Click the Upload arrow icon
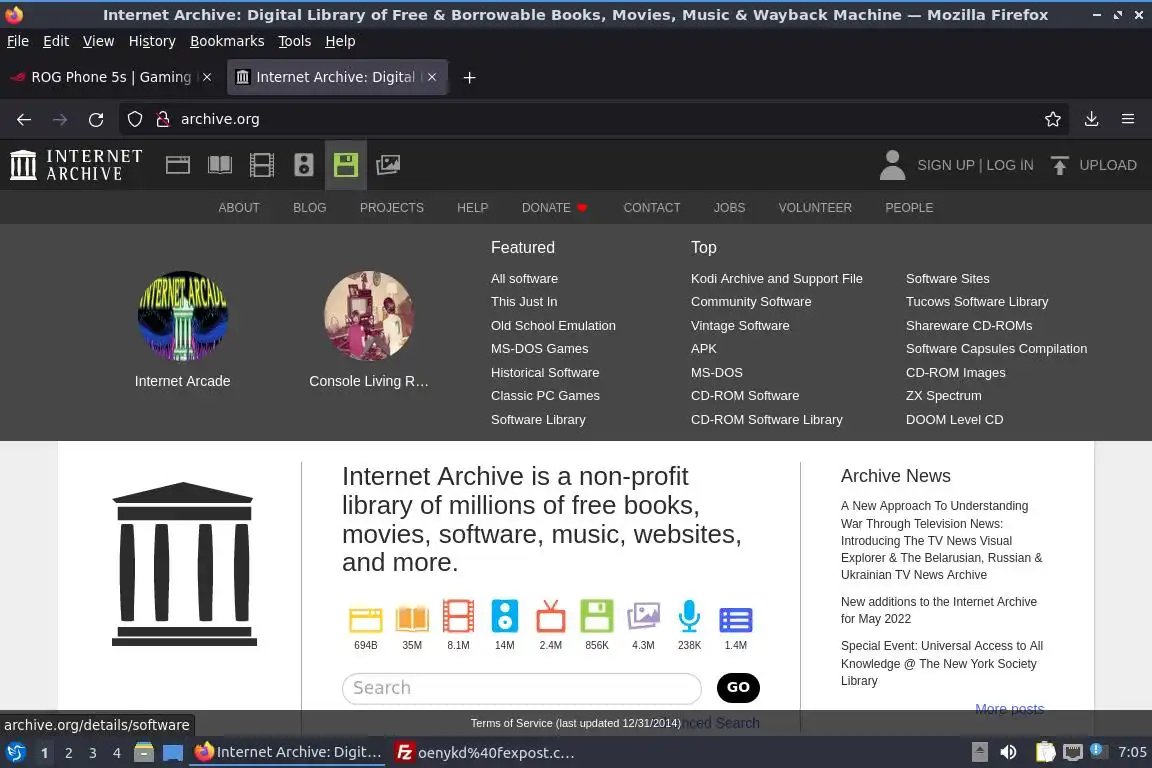This screenshot has height=768, width=1152. click(x=1059, y=165)
